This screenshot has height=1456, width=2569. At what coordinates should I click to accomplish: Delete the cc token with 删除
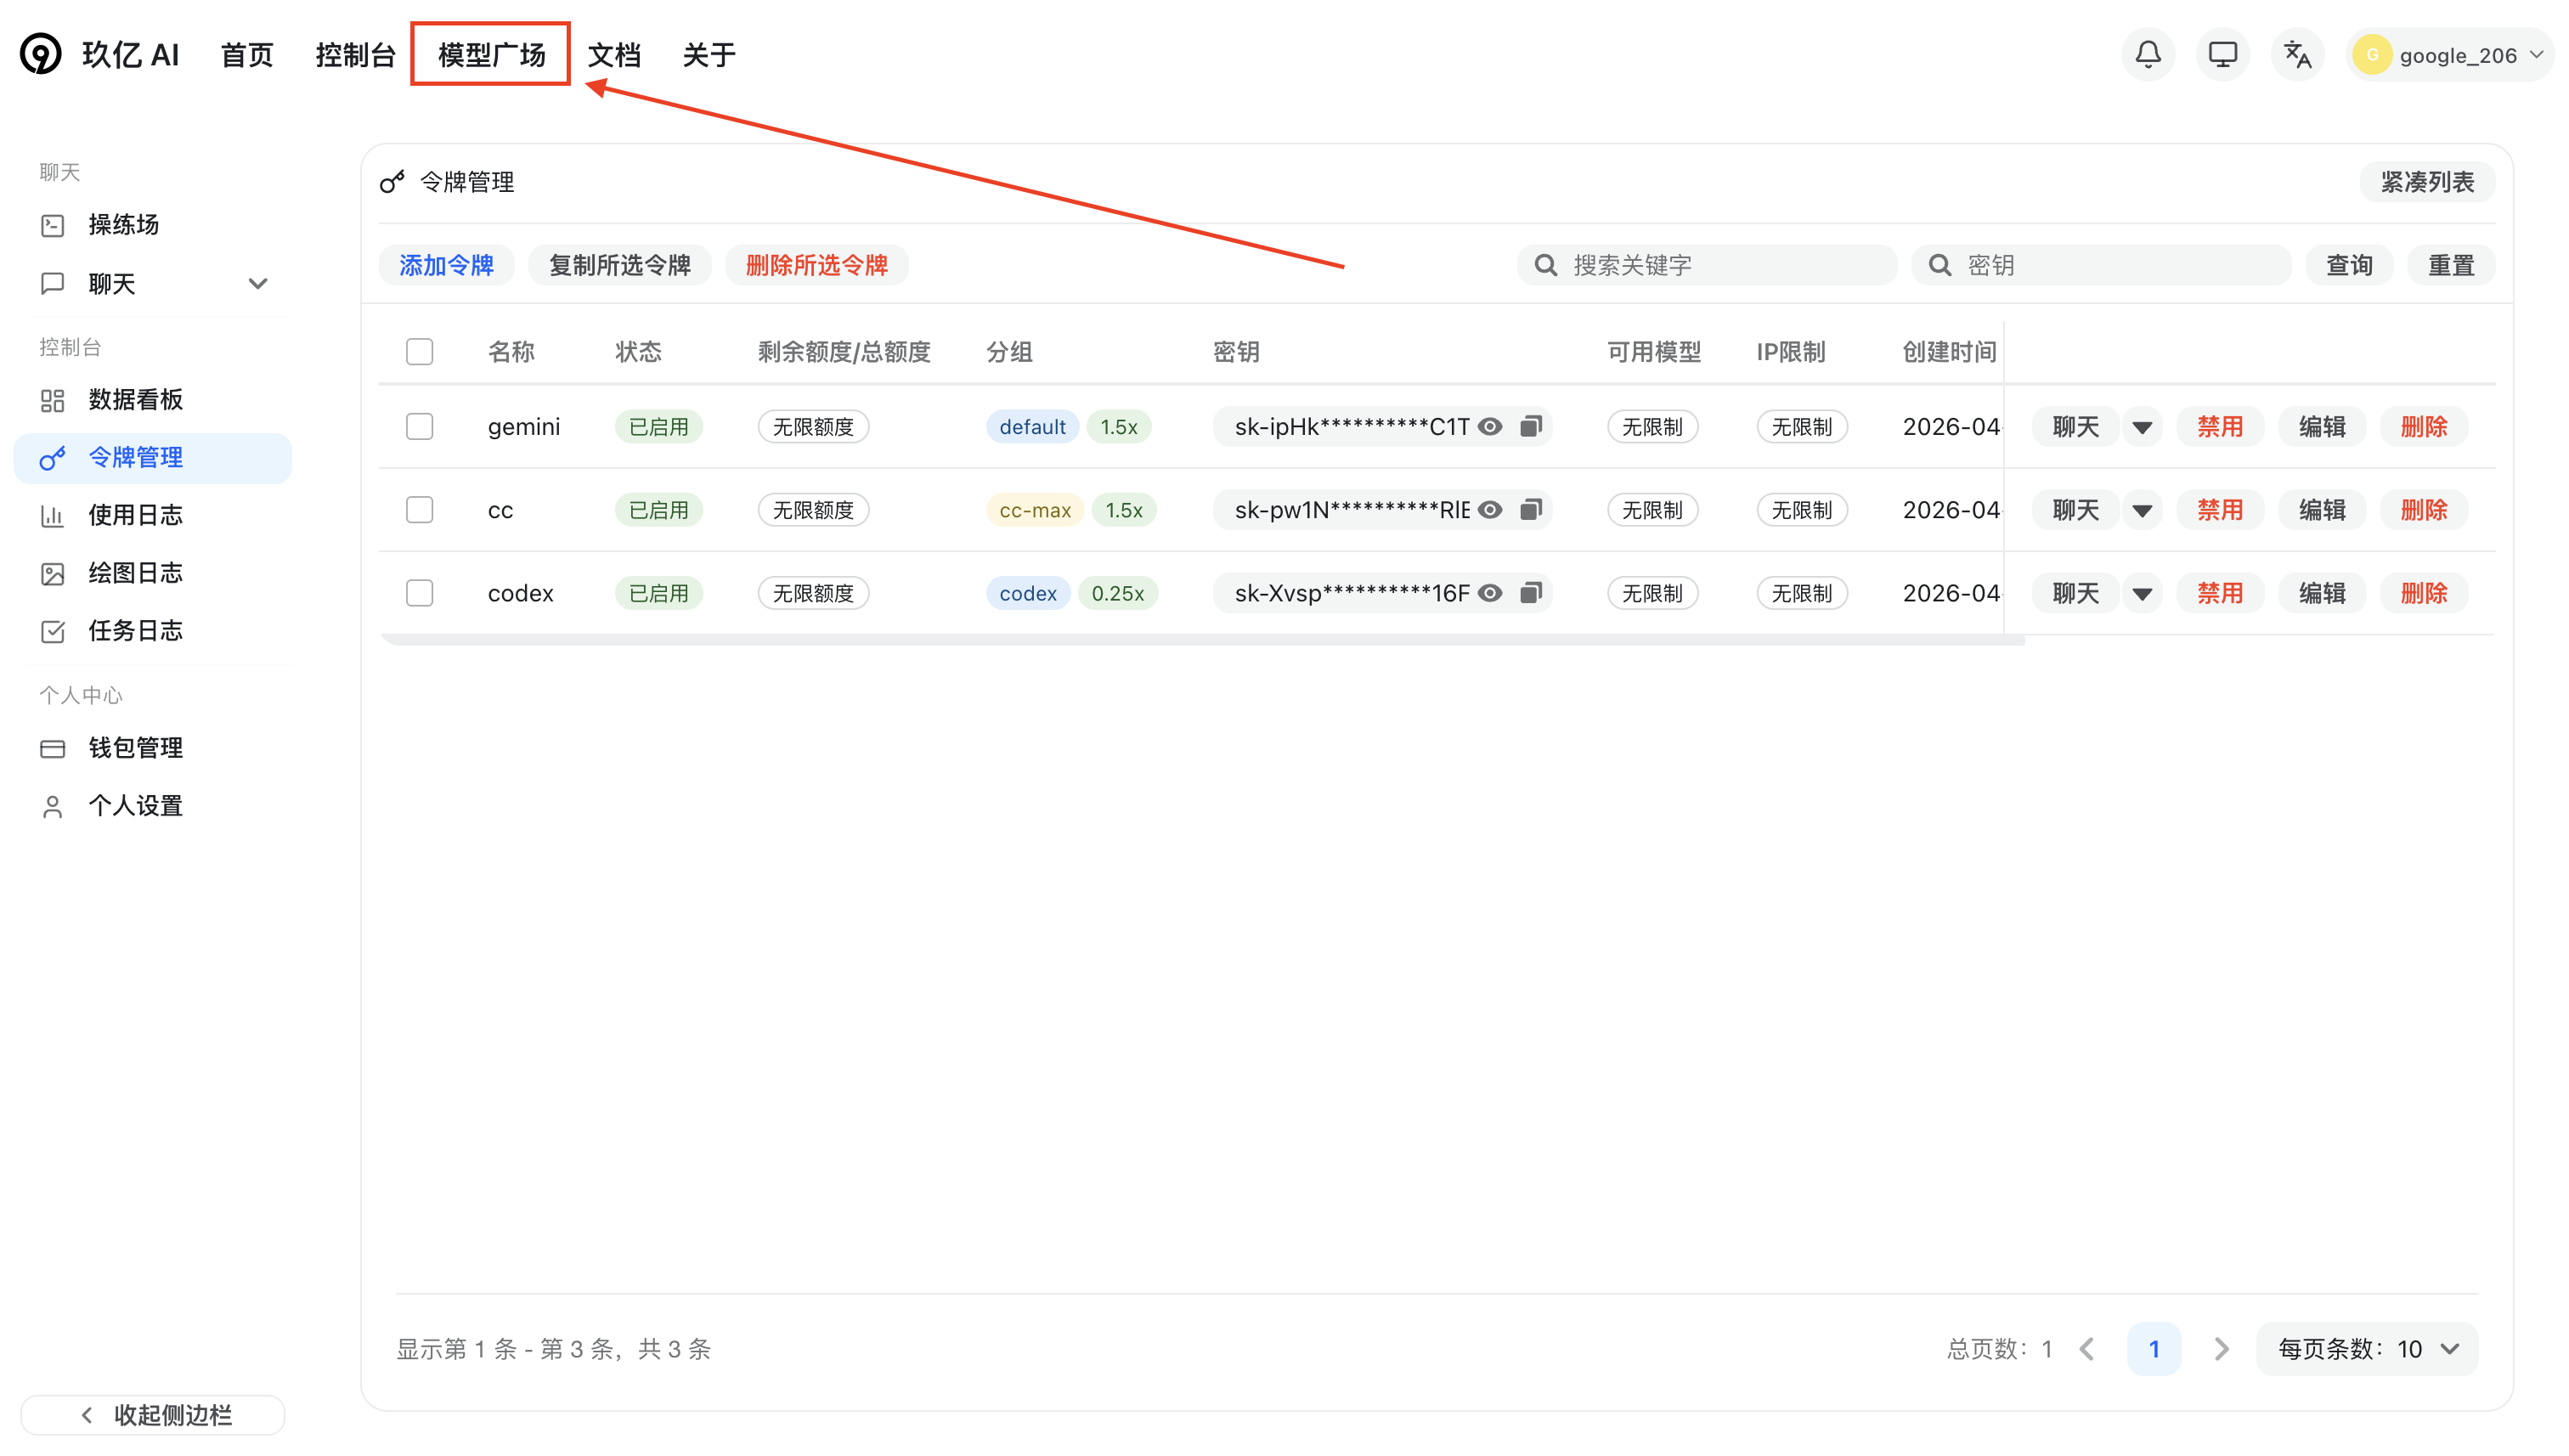[x=2424, y=510]
